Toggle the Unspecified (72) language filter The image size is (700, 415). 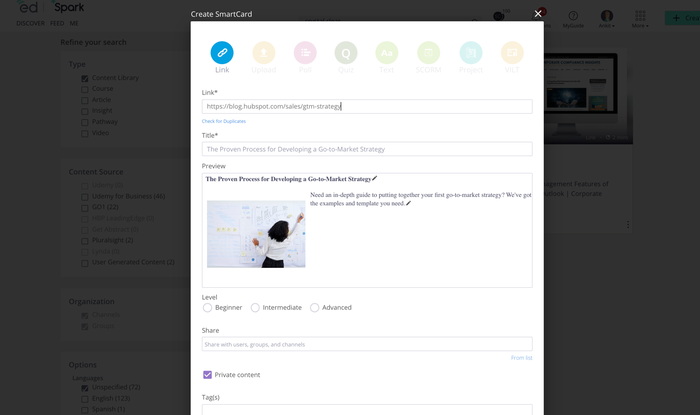pos(85,388)
